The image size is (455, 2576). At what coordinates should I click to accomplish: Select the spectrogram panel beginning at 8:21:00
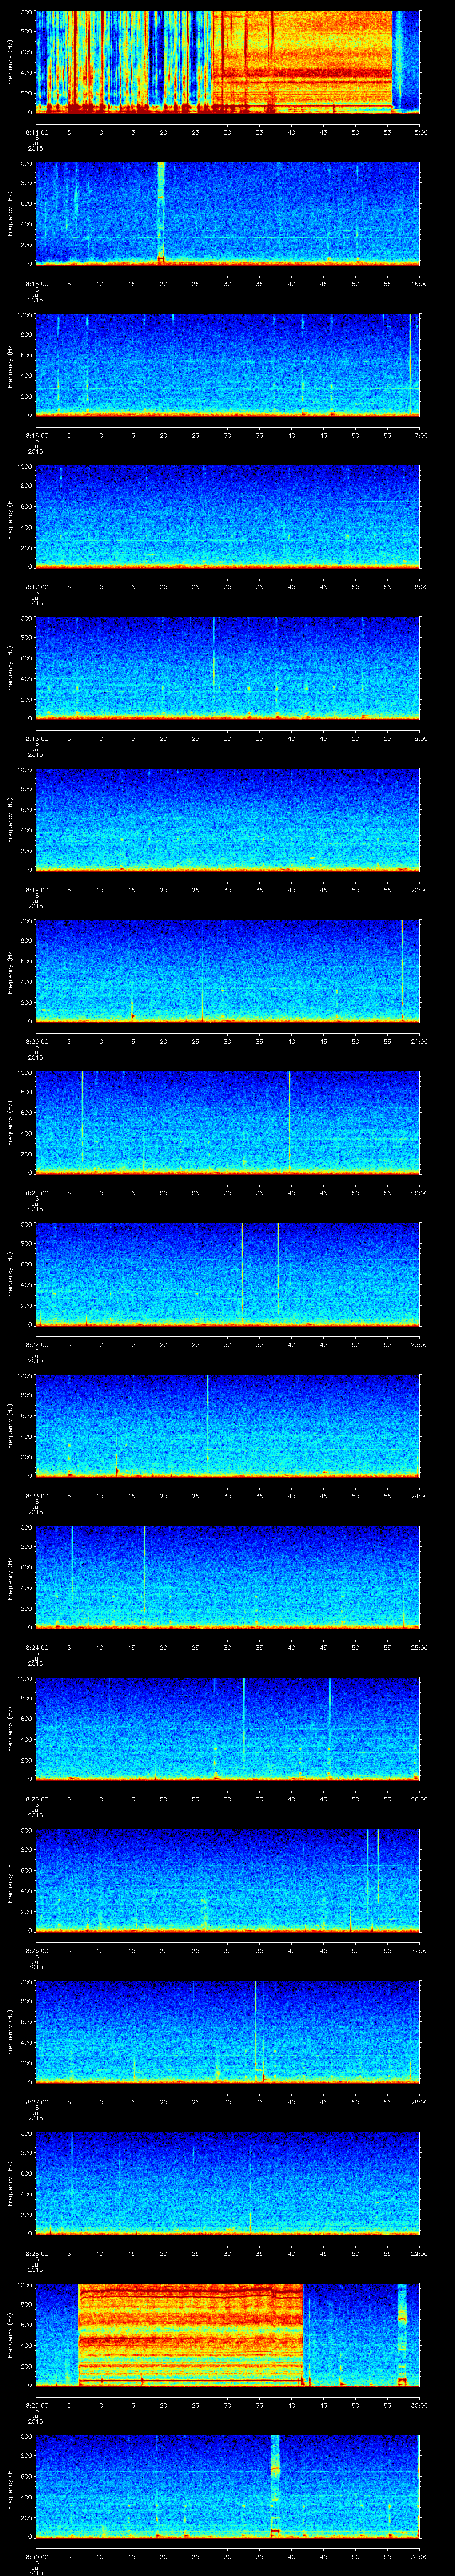pos(227,1122)
